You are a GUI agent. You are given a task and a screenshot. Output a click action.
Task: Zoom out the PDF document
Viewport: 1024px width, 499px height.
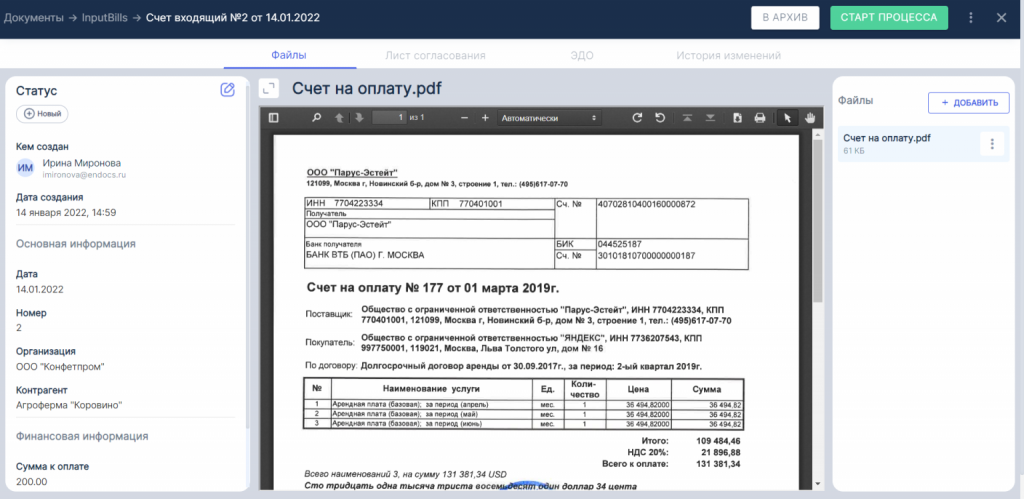(x=463, y=118)
